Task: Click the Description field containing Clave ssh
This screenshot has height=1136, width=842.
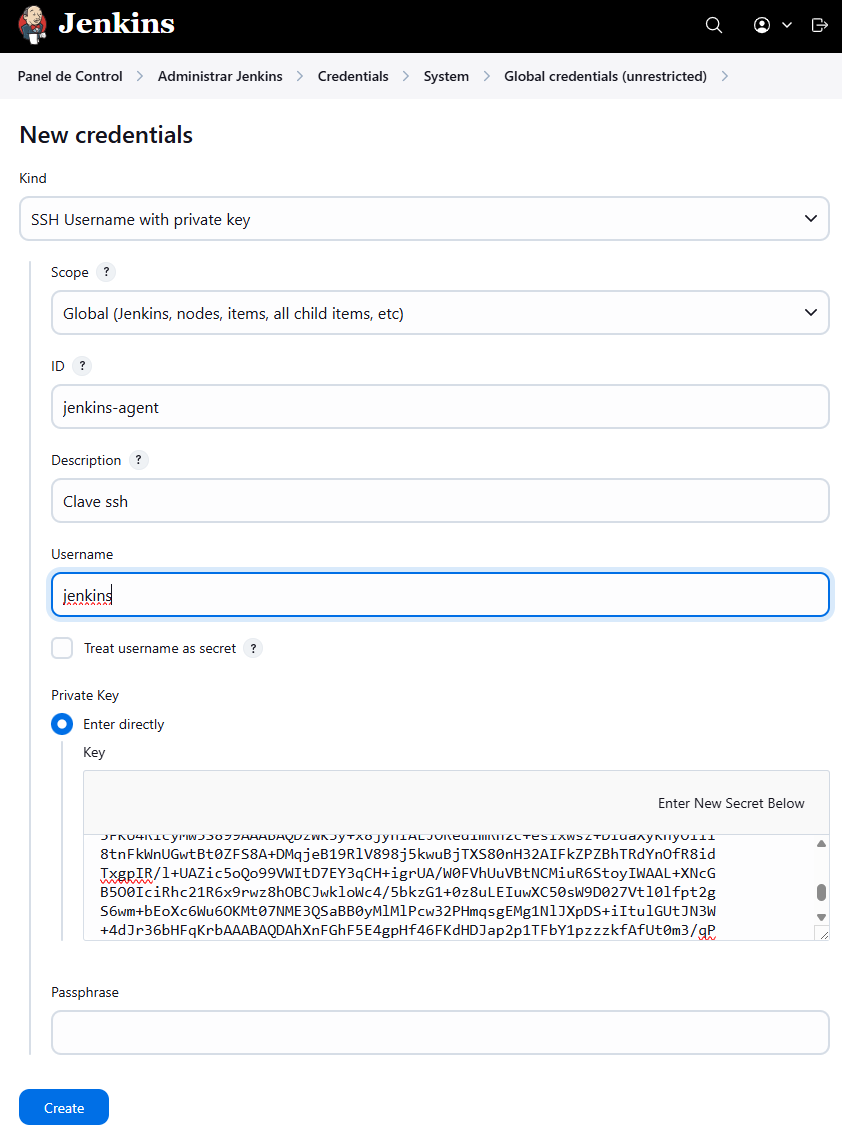Action: [x=440, y=501]
